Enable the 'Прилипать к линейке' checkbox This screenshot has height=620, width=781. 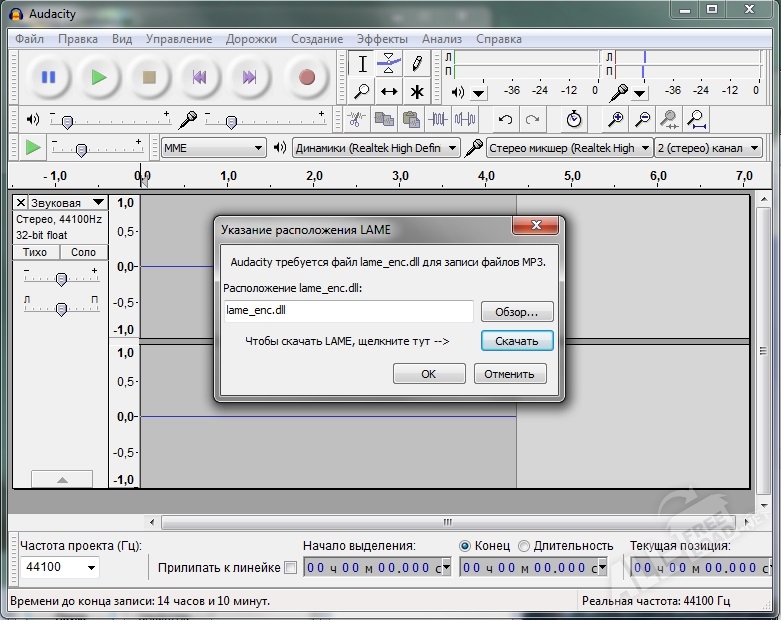click(x=291, y=568)
